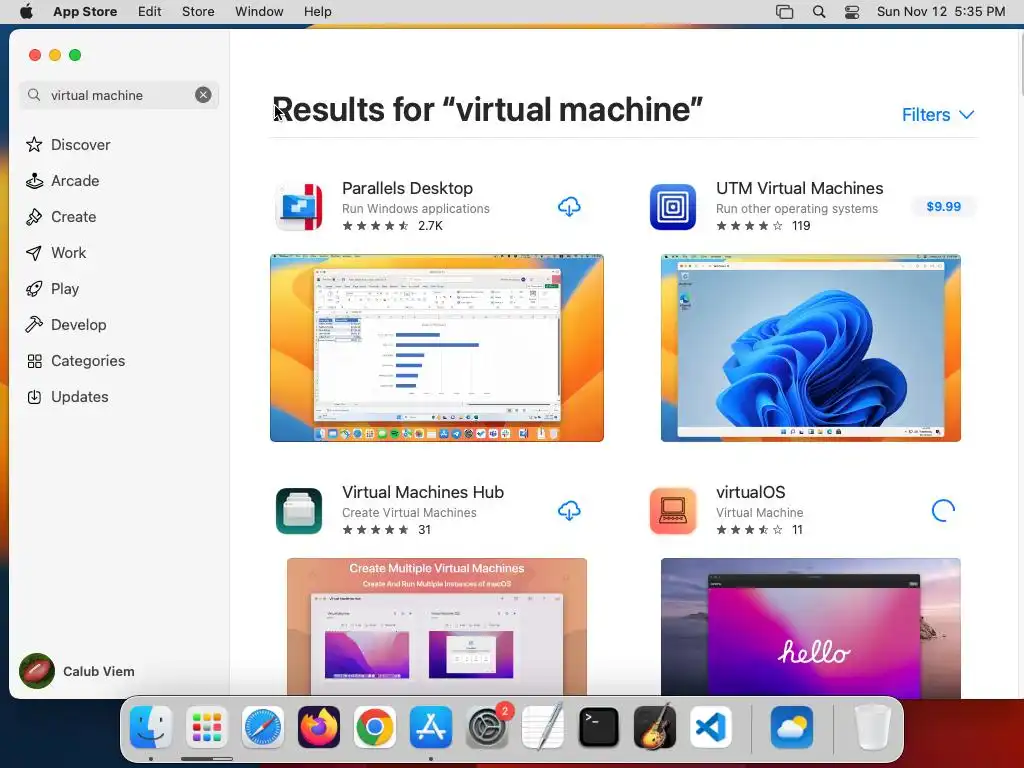
Task: Open the Weather app from the Dock
Action: point(792,727)
